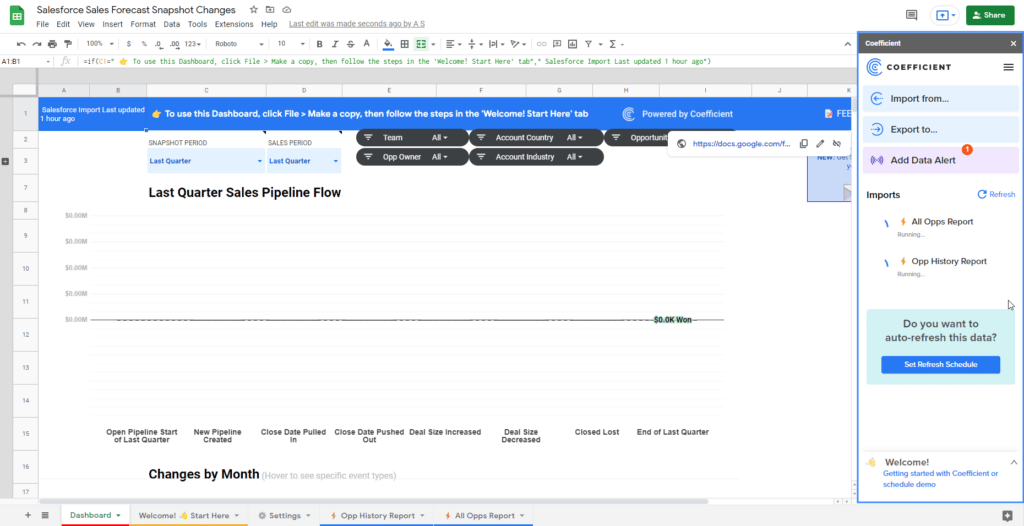Click the merge cells icon
This screenshot has height=526, width=1024.
[421, 44]
